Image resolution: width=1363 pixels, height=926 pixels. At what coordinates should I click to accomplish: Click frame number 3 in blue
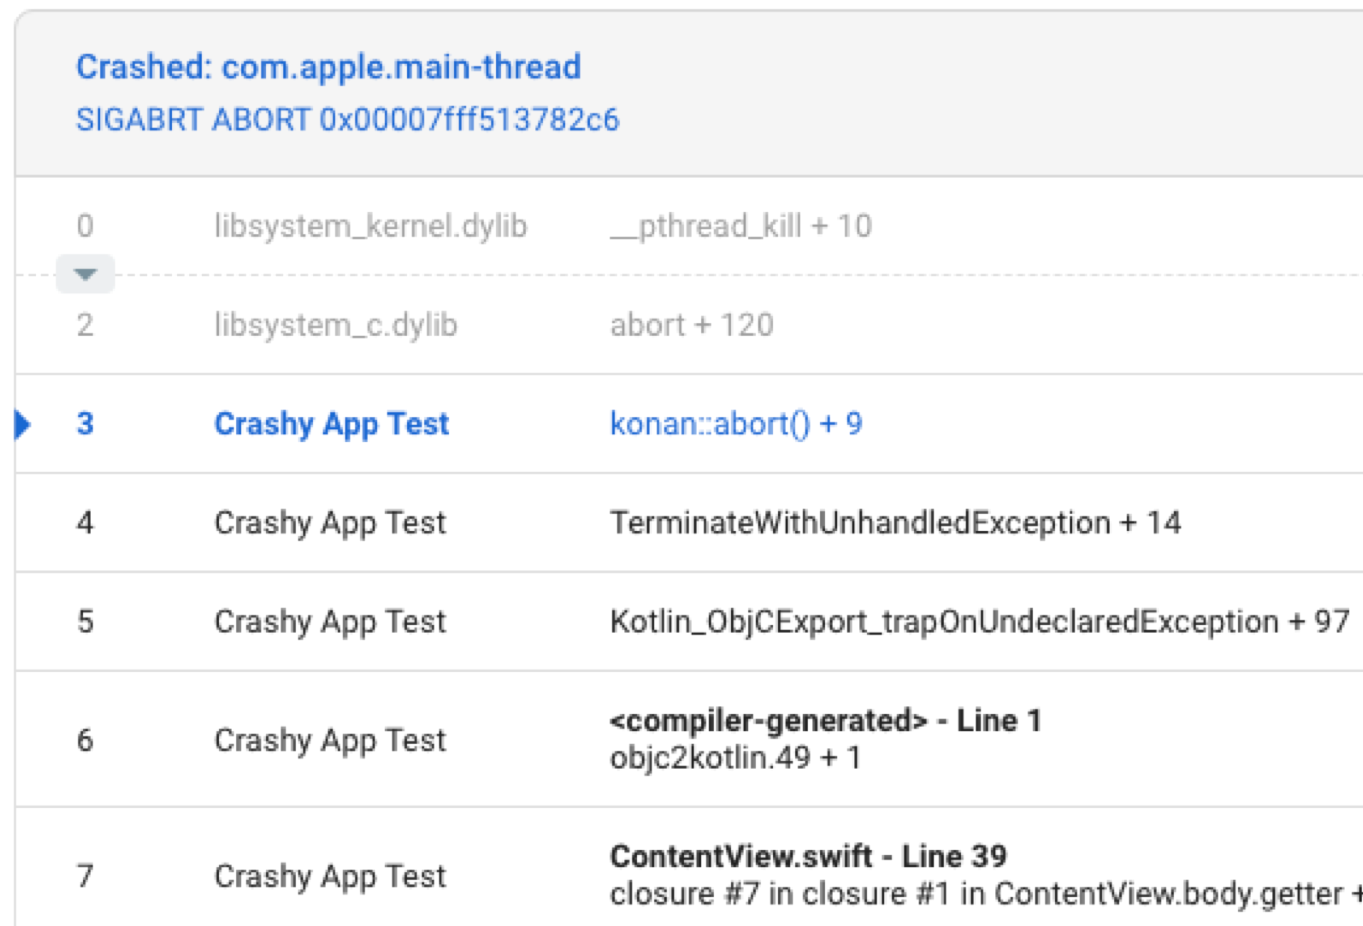click(x=85, y=424)
